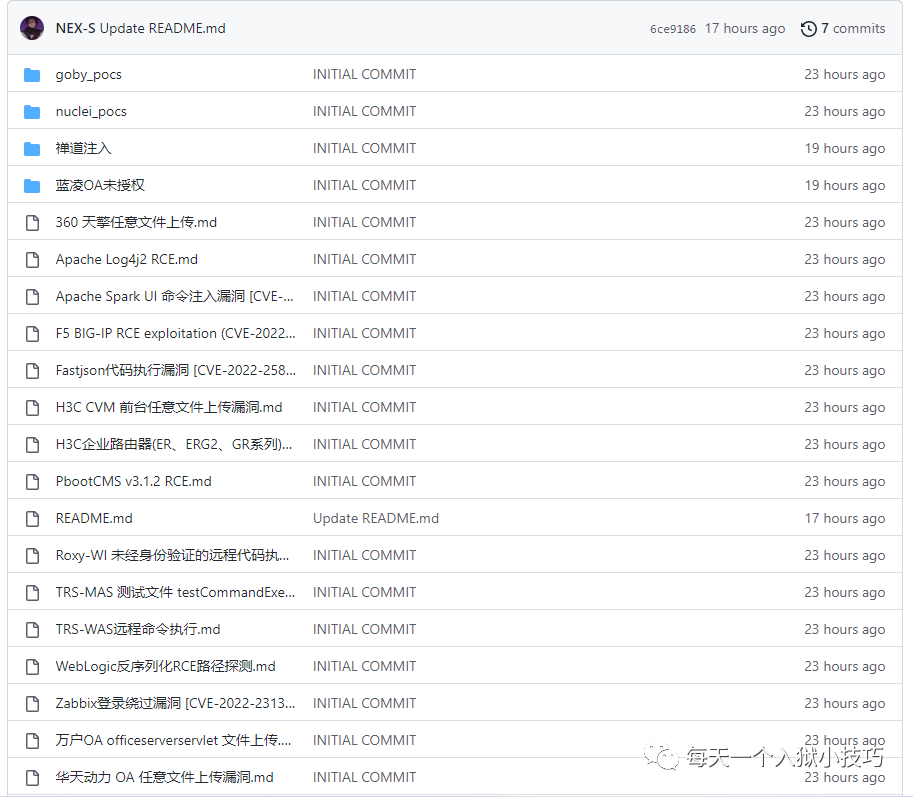Click the goby_pocs folder icon
The height and width of the screenshot is (797, 913).
[32, 75]
